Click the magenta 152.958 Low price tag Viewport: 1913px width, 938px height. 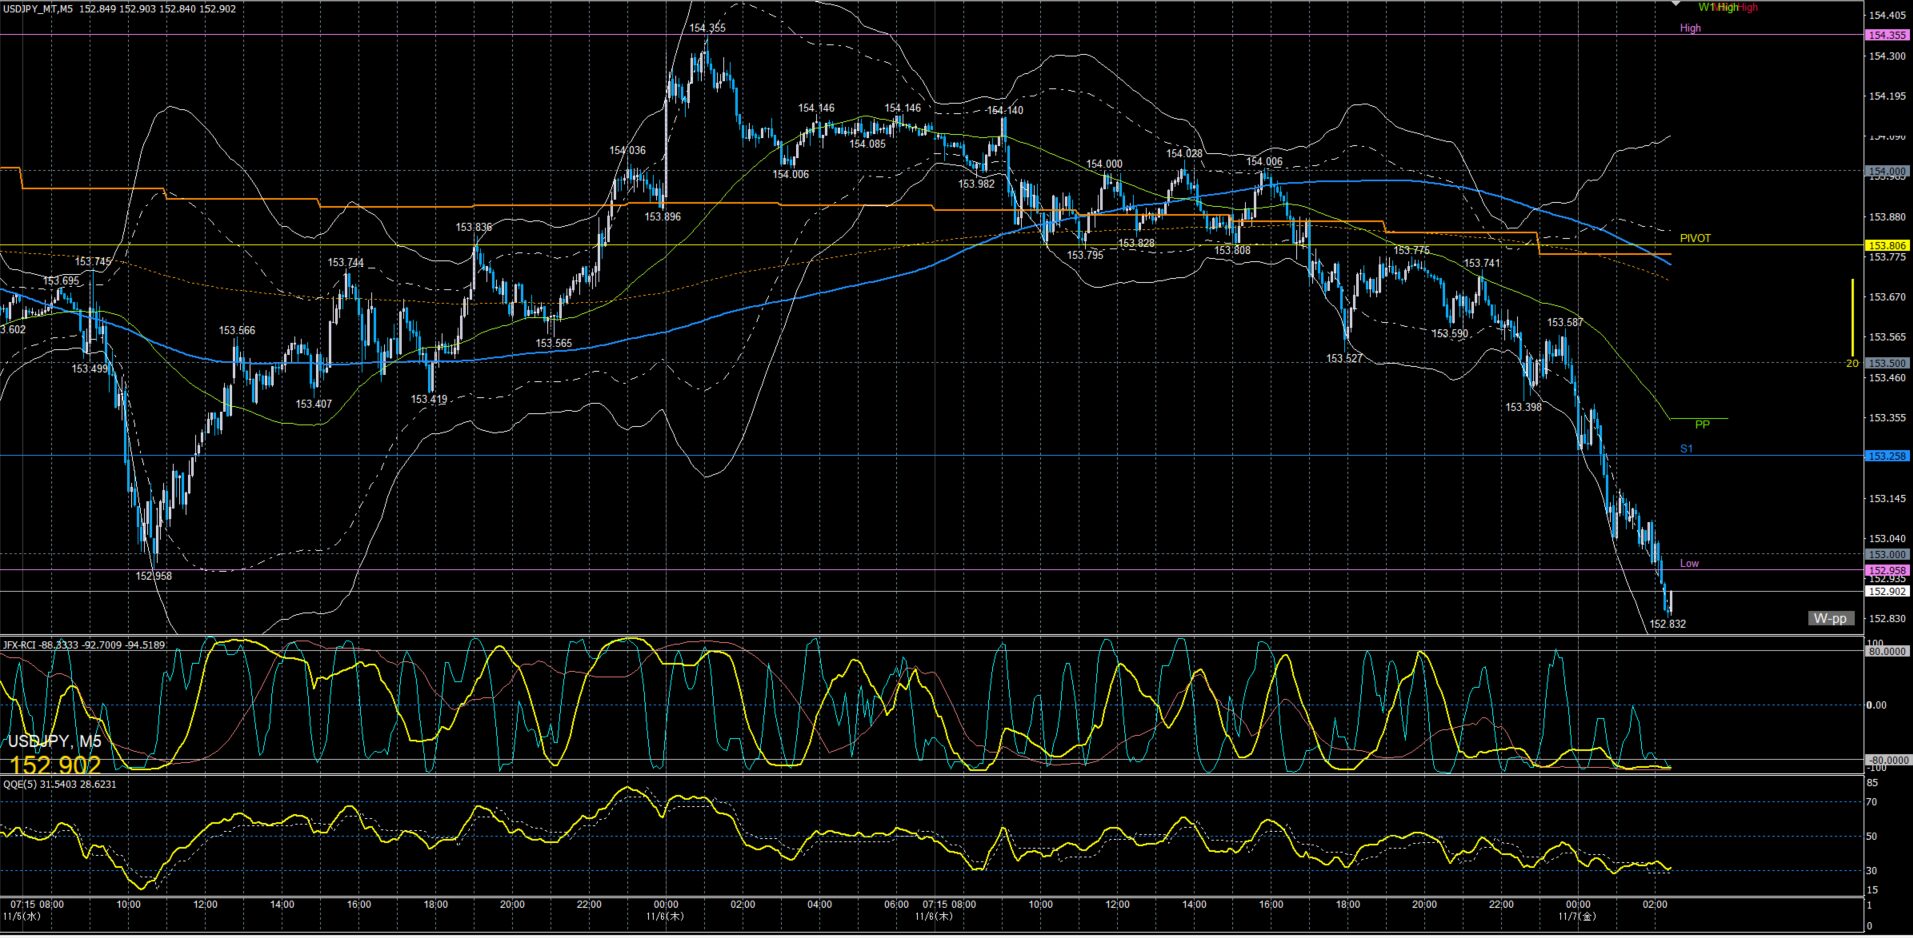coord(1887,570)
